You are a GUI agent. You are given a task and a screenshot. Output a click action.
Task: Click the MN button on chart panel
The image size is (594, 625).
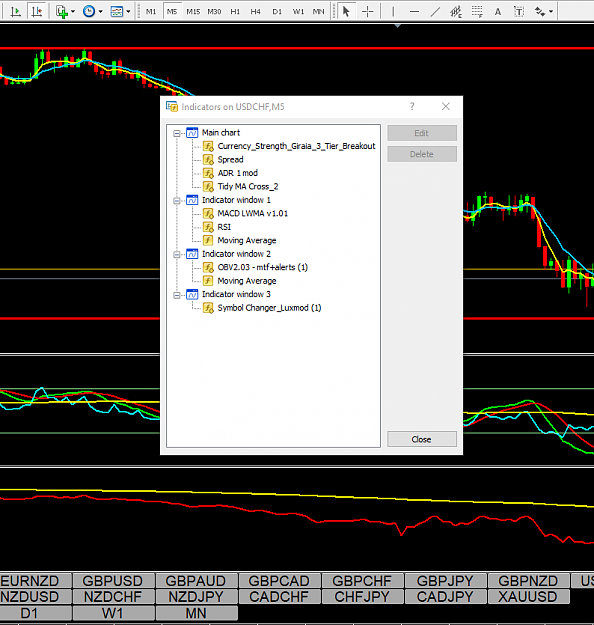(x=196, y=613)
